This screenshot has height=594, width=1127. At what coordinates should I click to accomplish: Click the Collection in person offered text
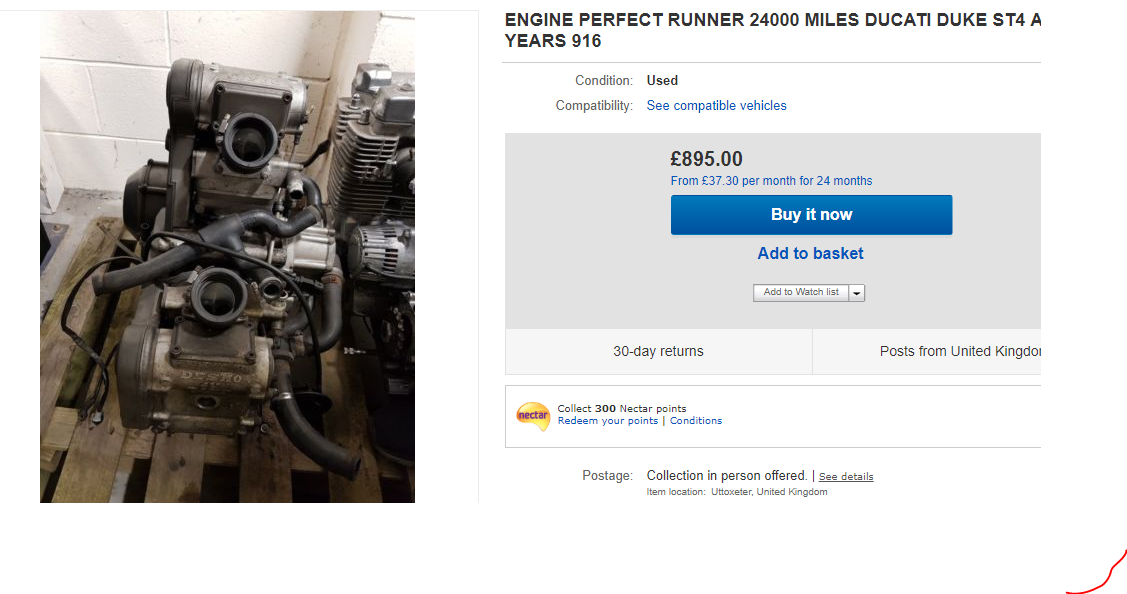(x=727, y=476)
